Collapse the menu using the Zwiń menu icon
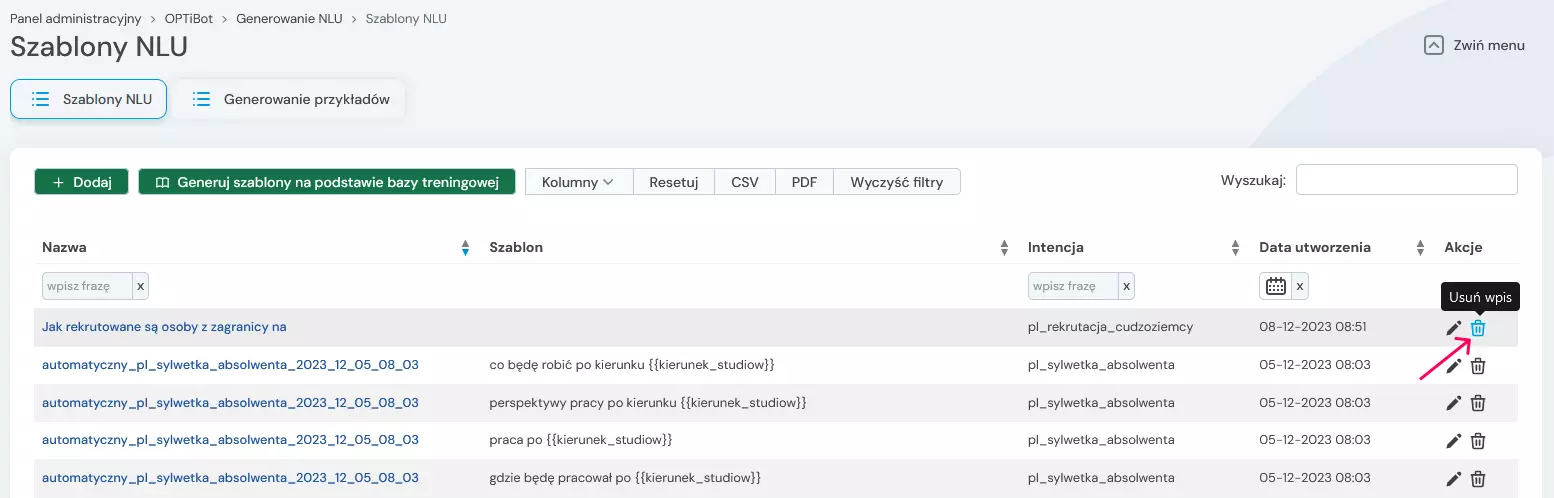This screenshot has width=1554, height=498. (x=1434, y=45)
